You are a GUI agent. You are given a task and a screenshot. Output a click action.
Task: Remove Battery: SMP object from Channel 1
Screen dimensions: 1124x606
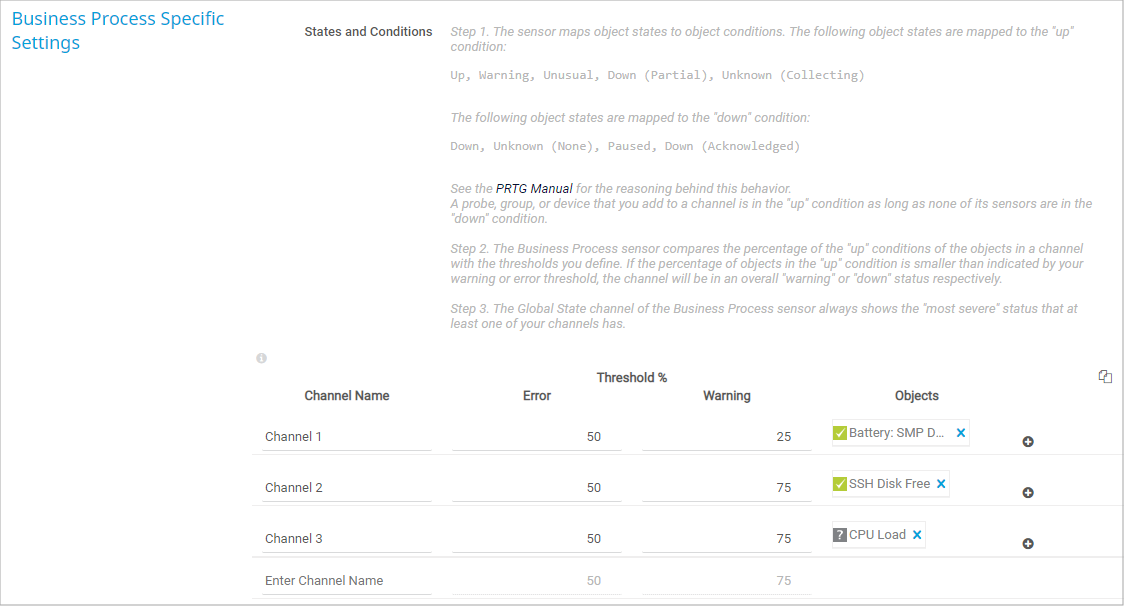pos(961,433)
